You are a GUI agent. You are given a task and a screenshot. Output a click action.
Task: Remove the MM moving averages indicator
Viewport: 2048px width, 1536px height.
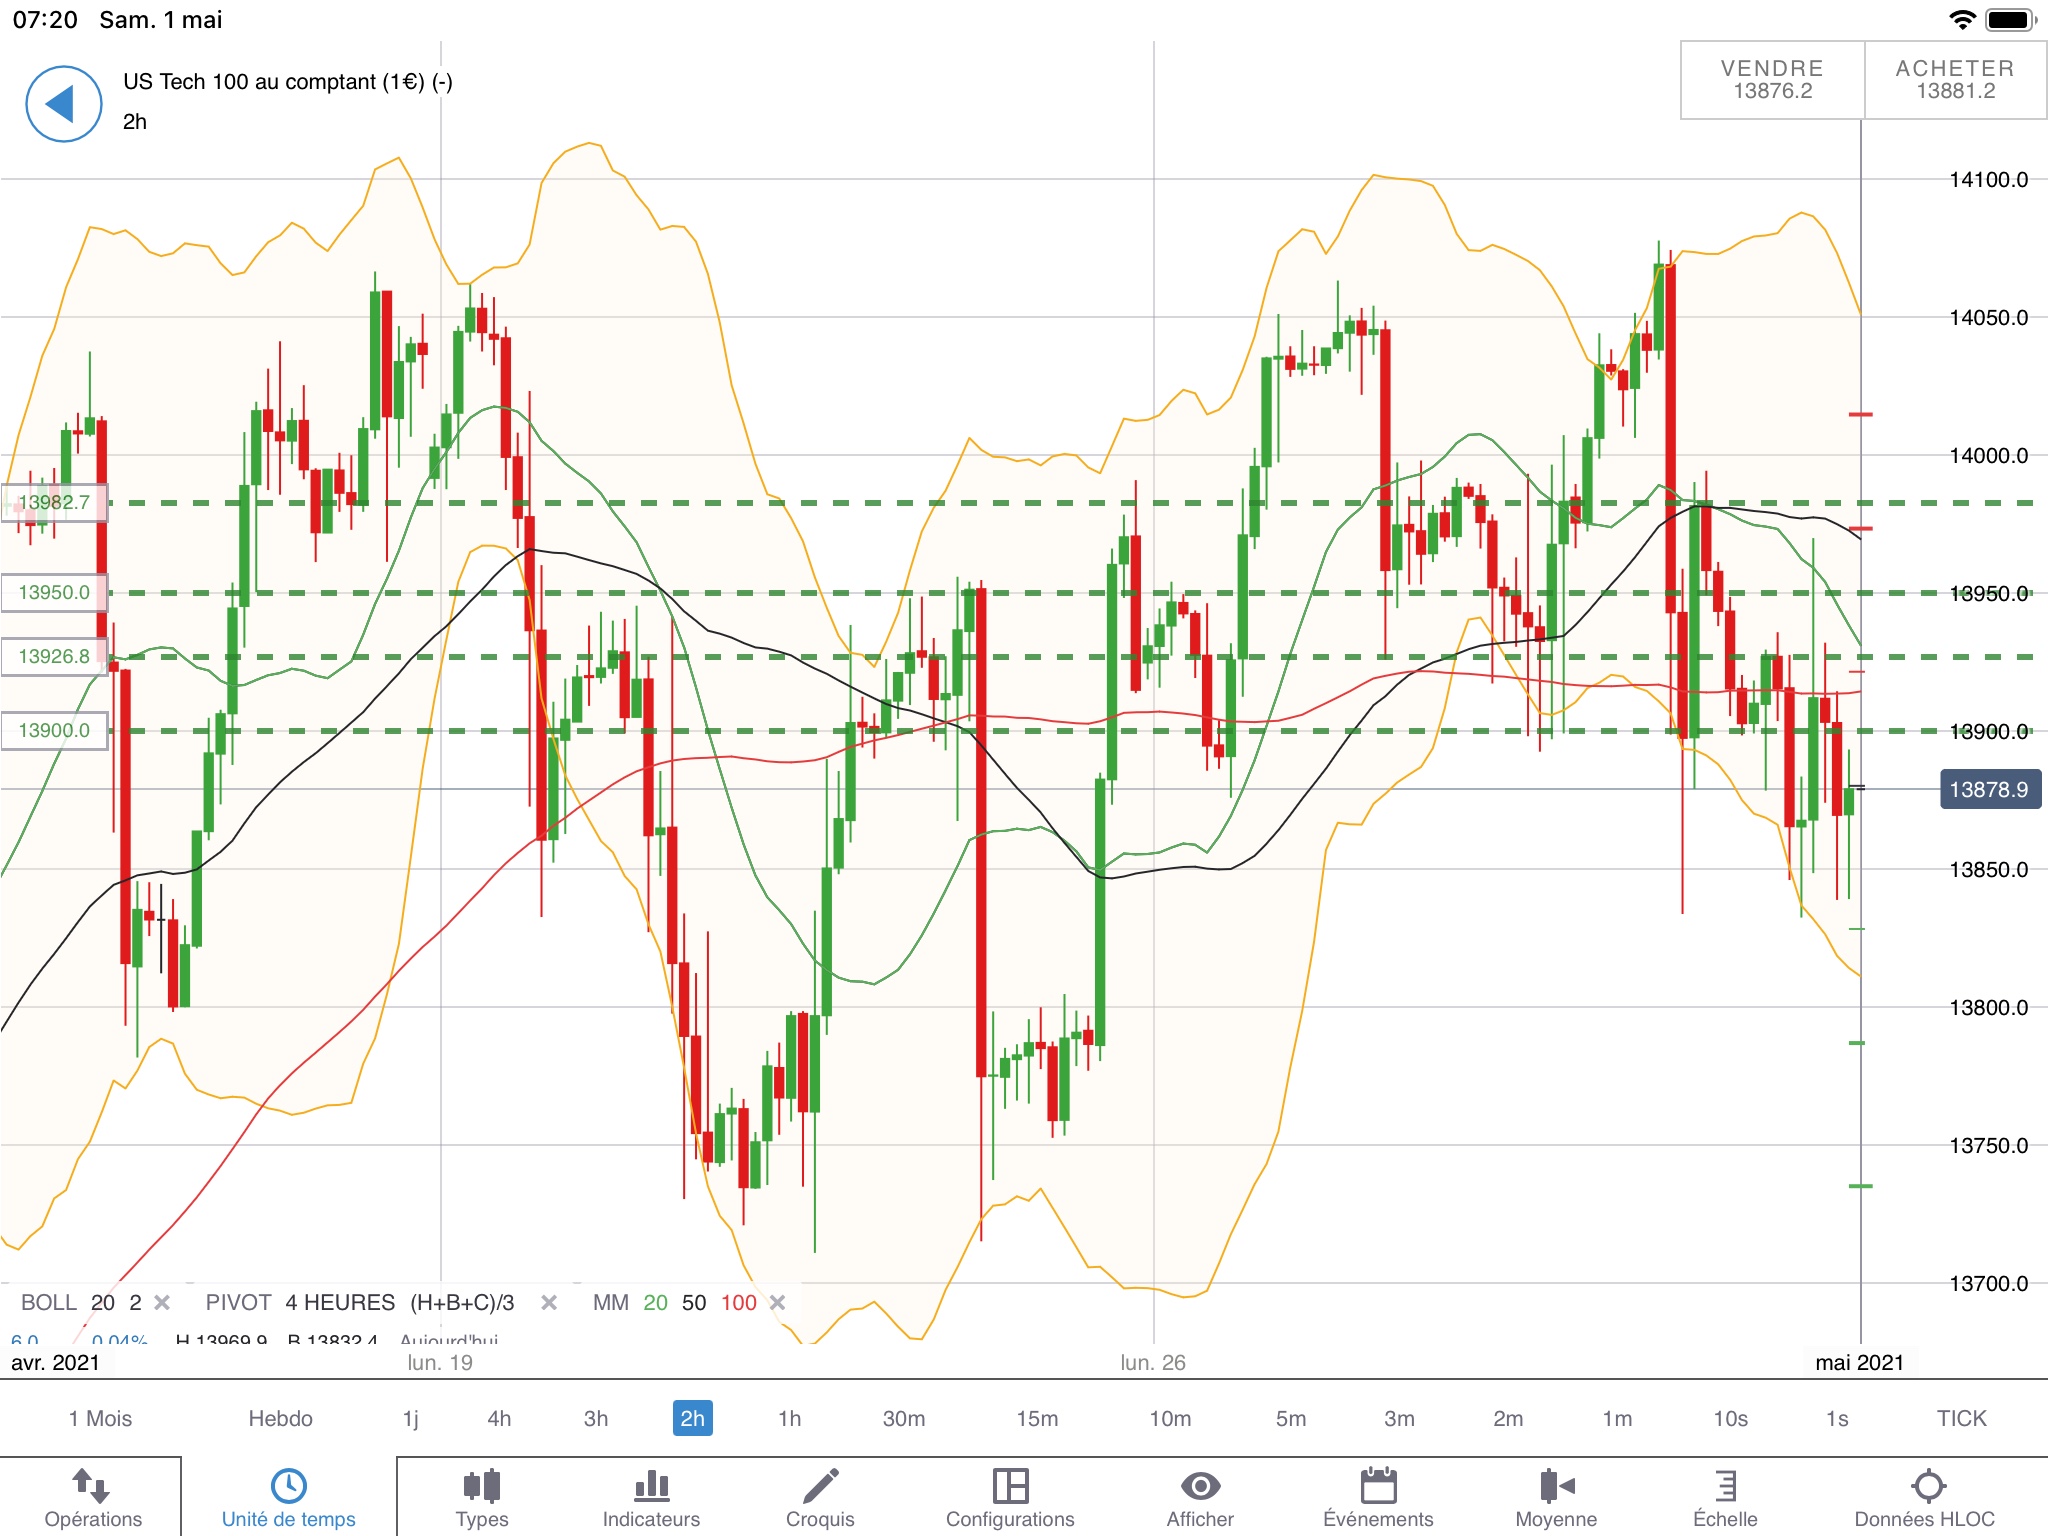pyautogui.click(x=778, y=1302)
